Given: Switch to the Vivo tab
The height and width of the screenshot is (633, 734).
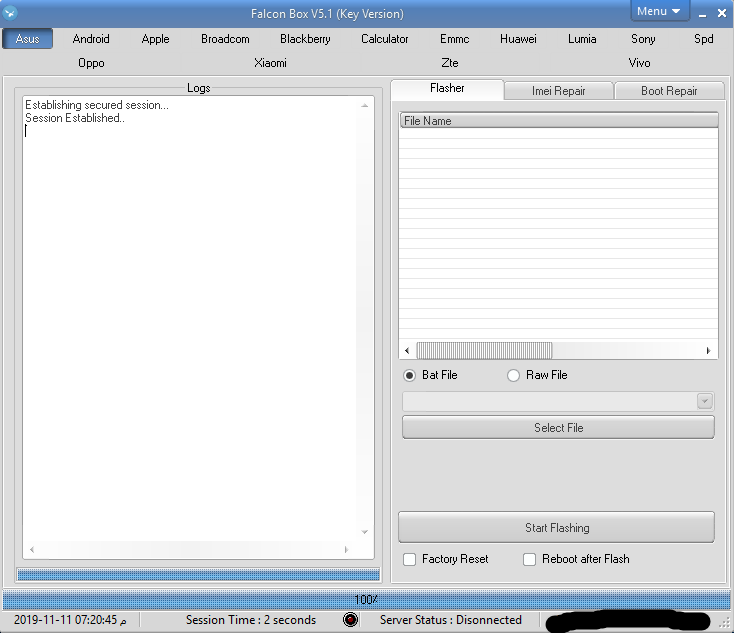Looking at the screenshot, I should (639, 63).
